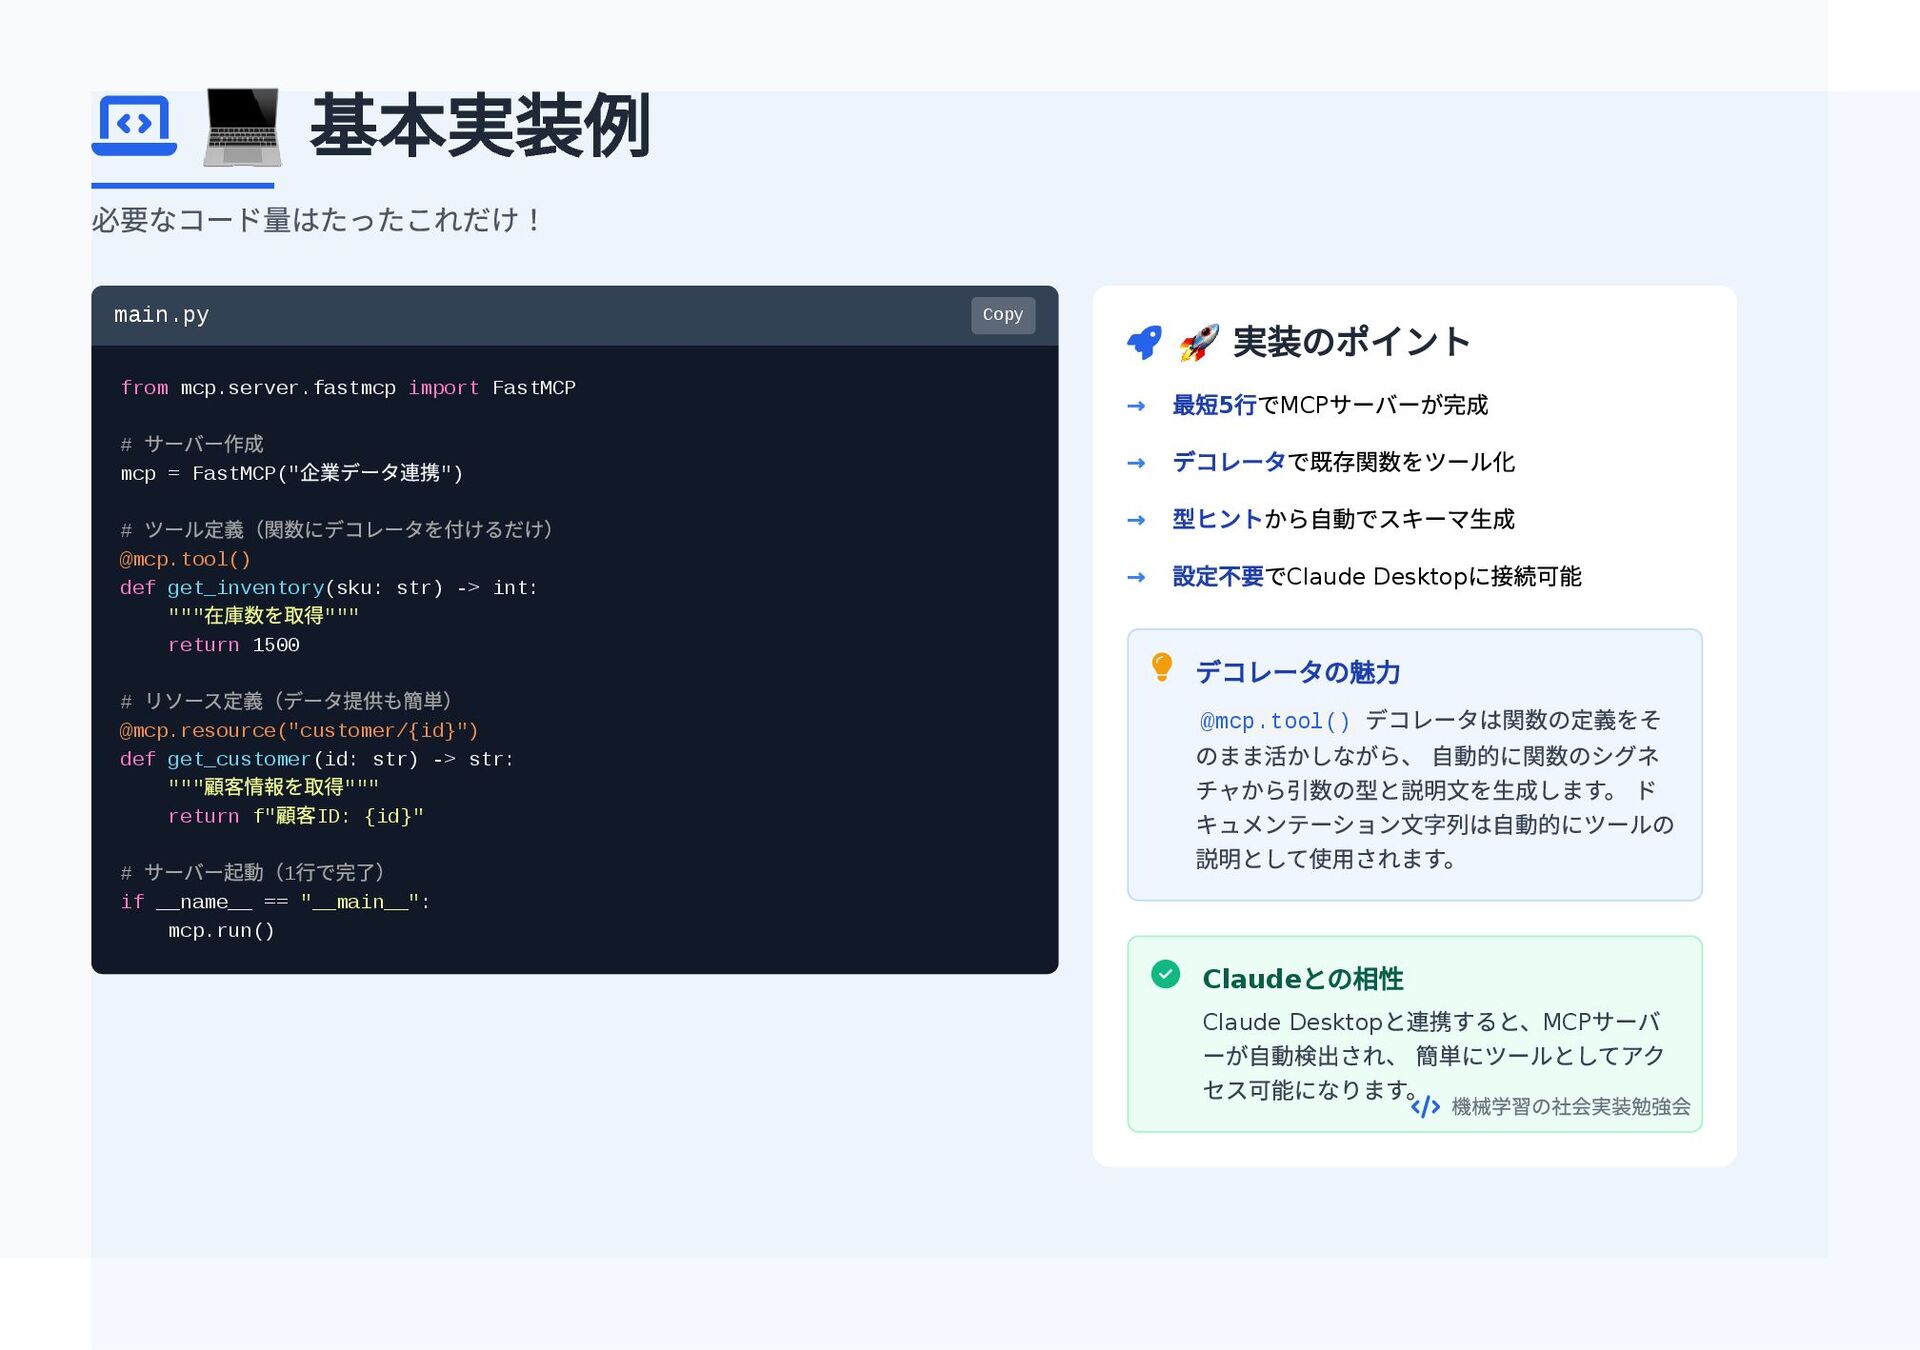This screenshot has width=1920, height=1350.
Task: Click the decorator @mcp.resource("customer/{id}")
Action: [x=299, y=730]
